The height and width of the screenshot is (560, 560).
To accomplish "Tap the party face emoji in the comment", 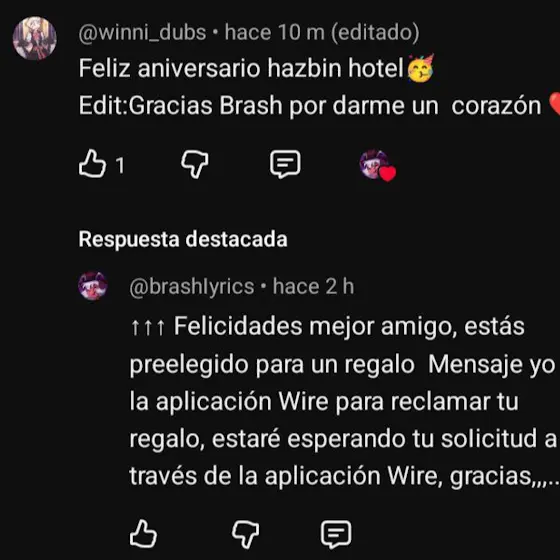I will tap(420, 68).
